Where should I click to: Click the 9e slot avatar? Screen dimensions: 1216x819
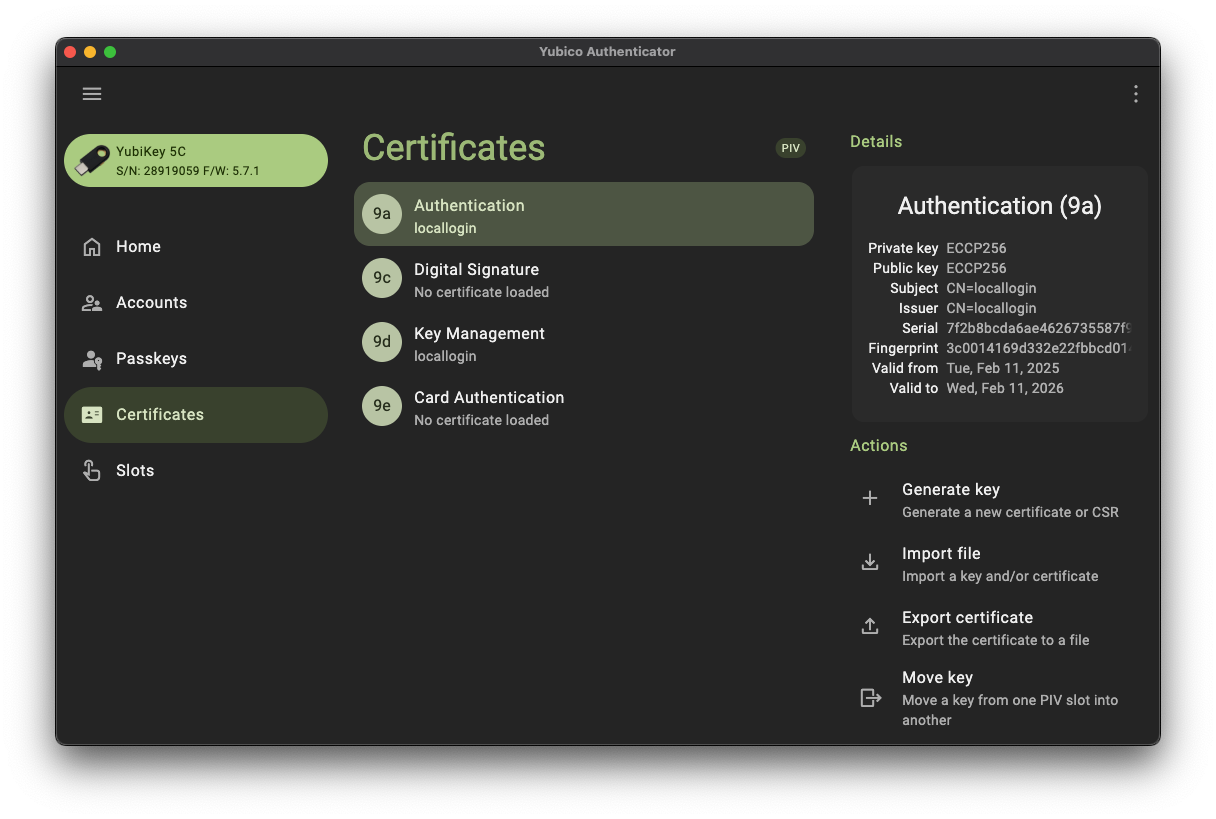click(382, 406)
